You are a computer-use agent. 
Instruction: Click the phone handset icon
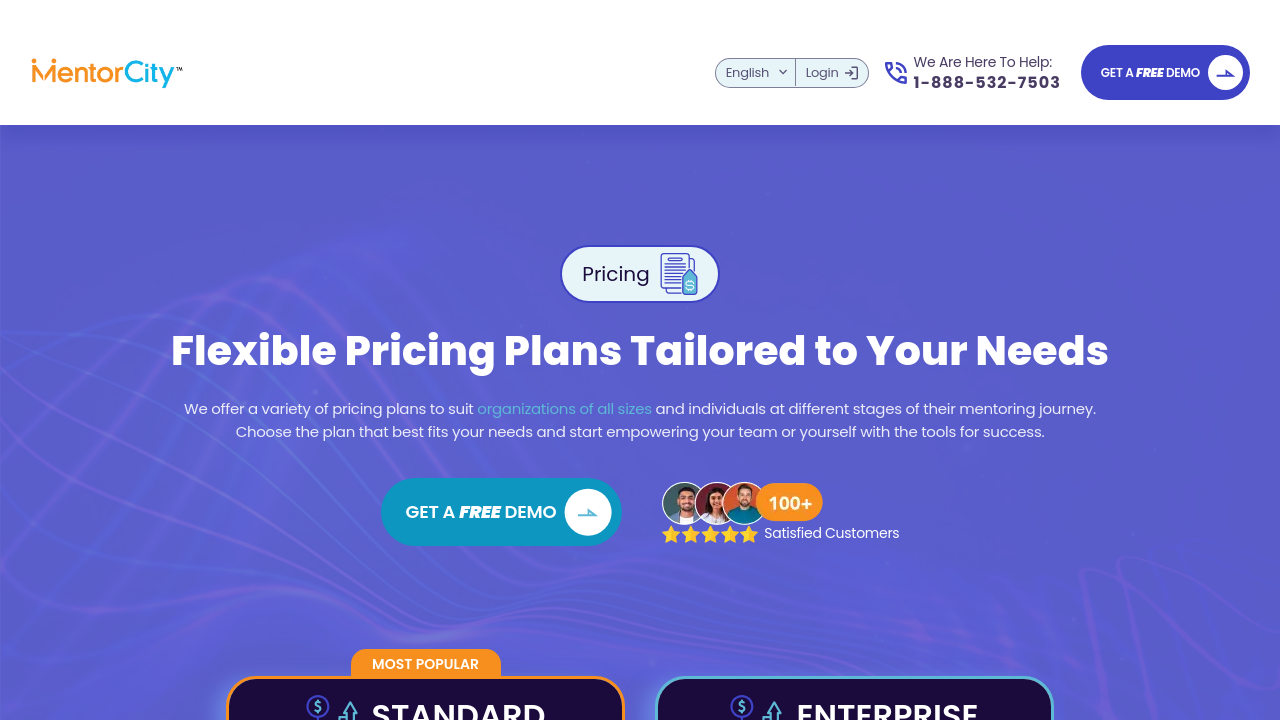[896, 73]
